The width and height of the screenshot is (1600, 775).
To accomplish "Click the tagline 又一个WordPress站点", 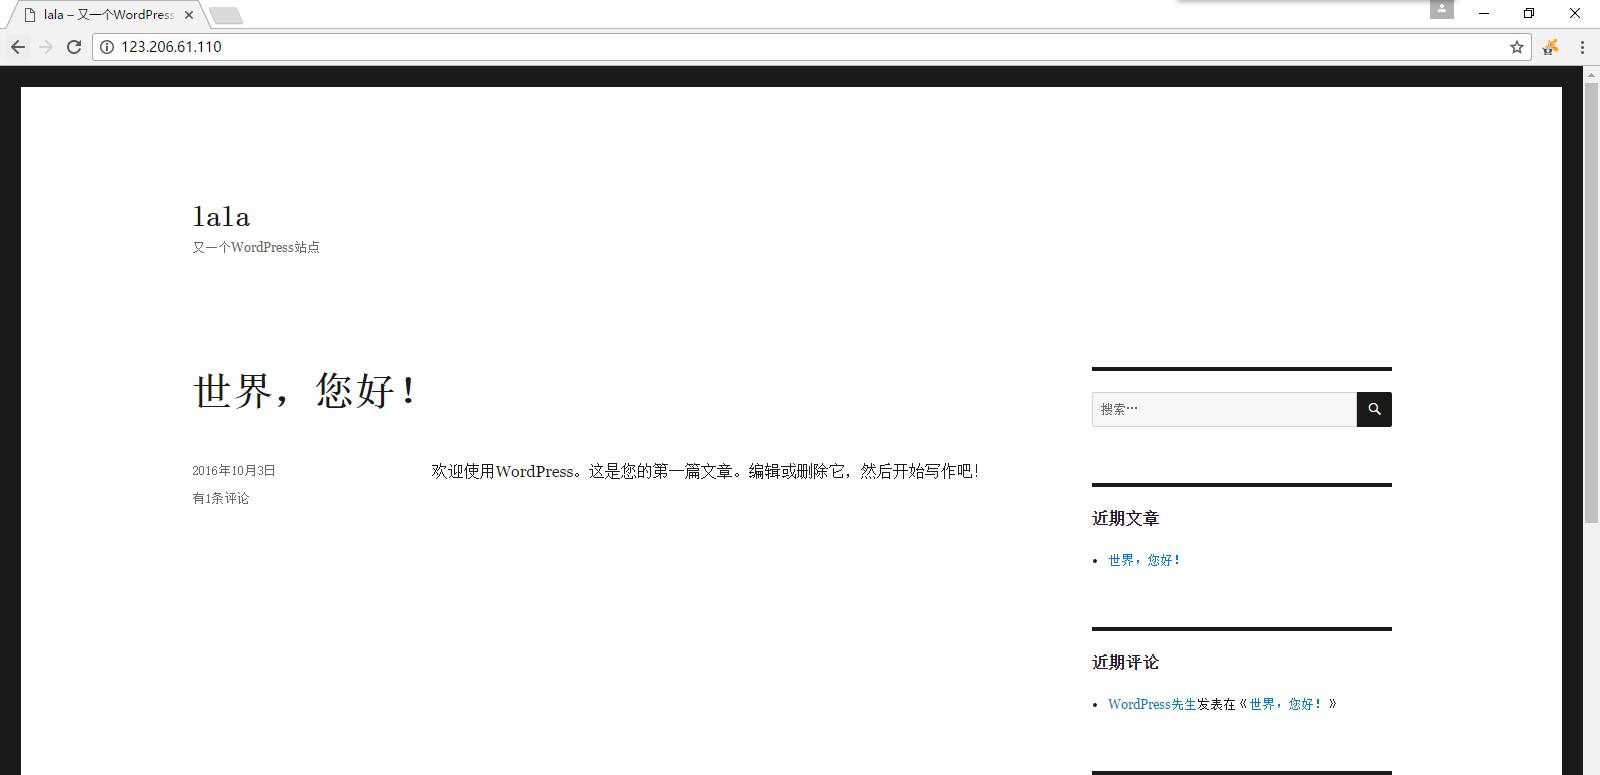I will coord(256,247).
